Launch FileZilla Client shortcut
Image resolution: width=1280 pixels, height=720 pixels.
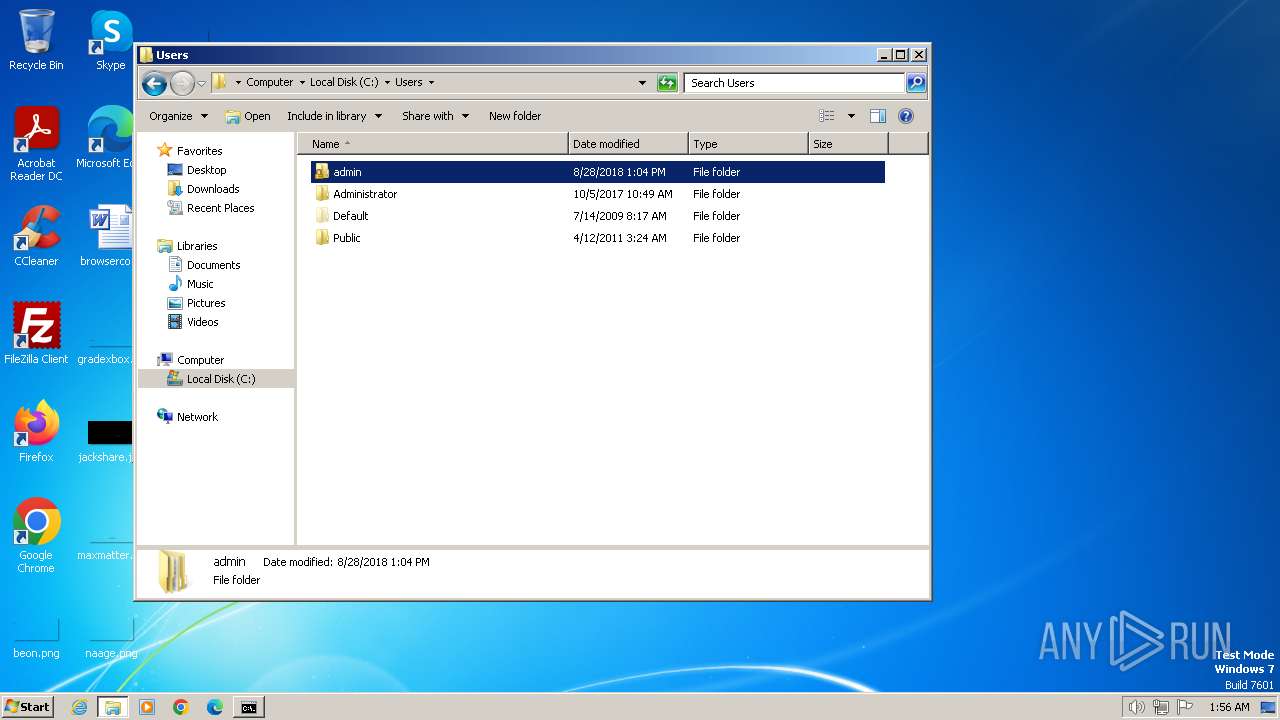(x=36, y=334)
